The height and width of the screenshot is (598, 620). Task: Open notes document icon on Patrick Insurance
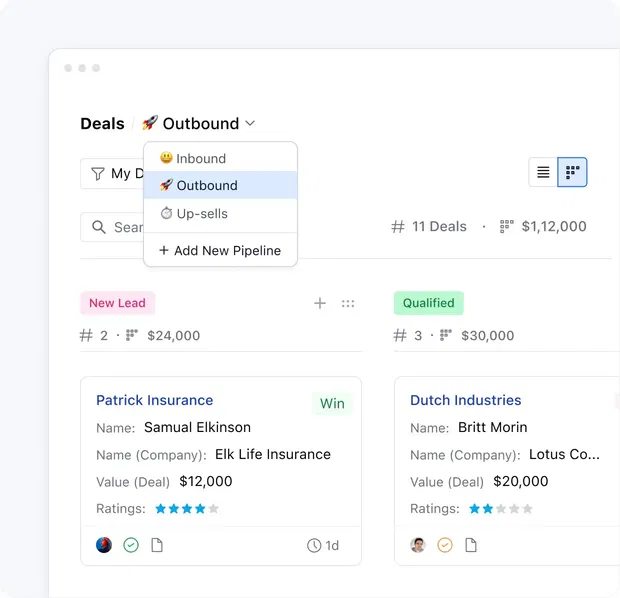click(157, 545)
